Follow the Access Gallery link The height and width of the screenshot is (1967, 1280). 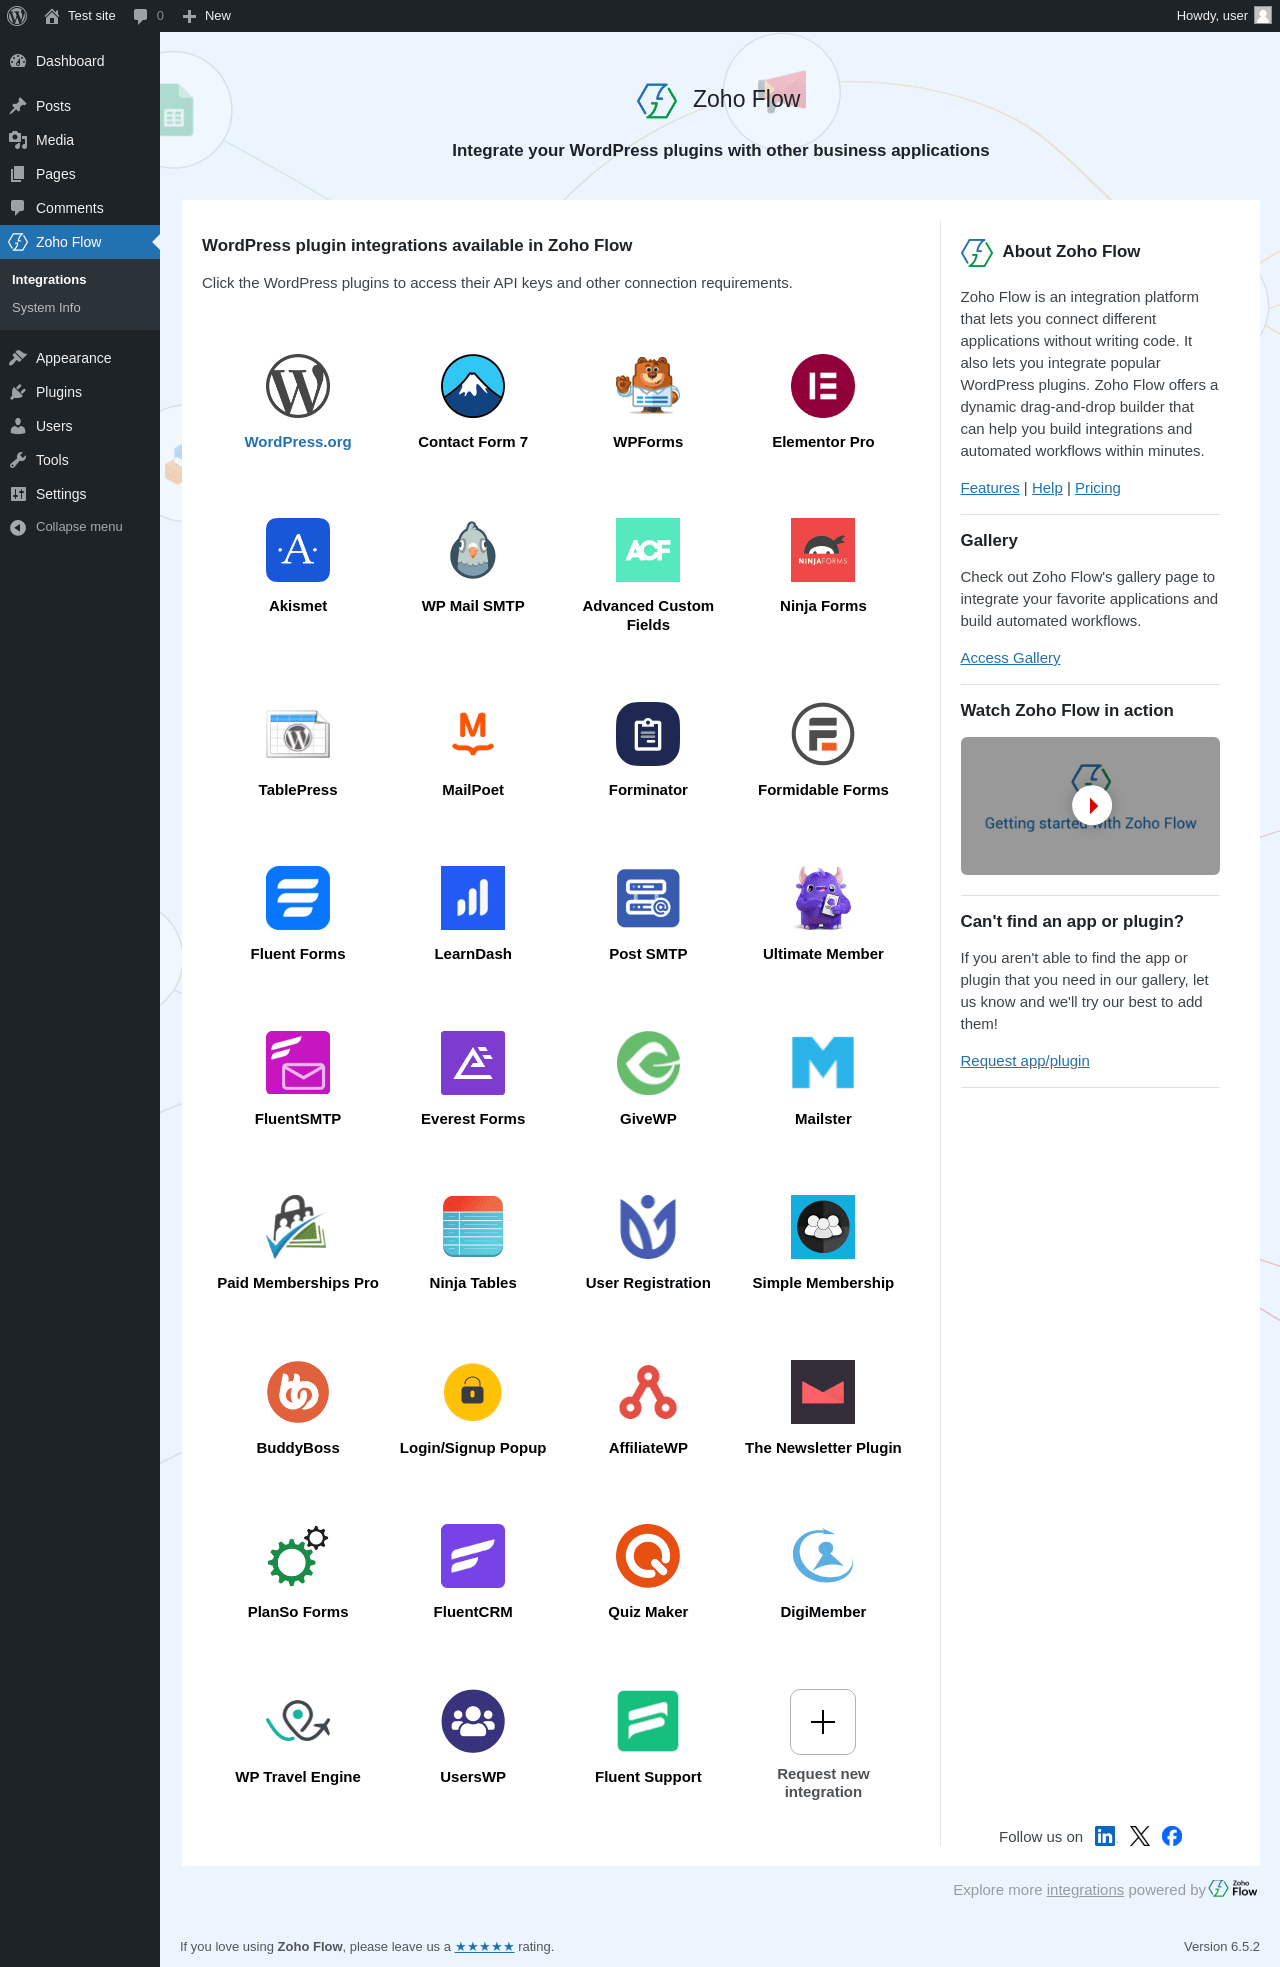pyautogui.click(x=1010, y=658)
